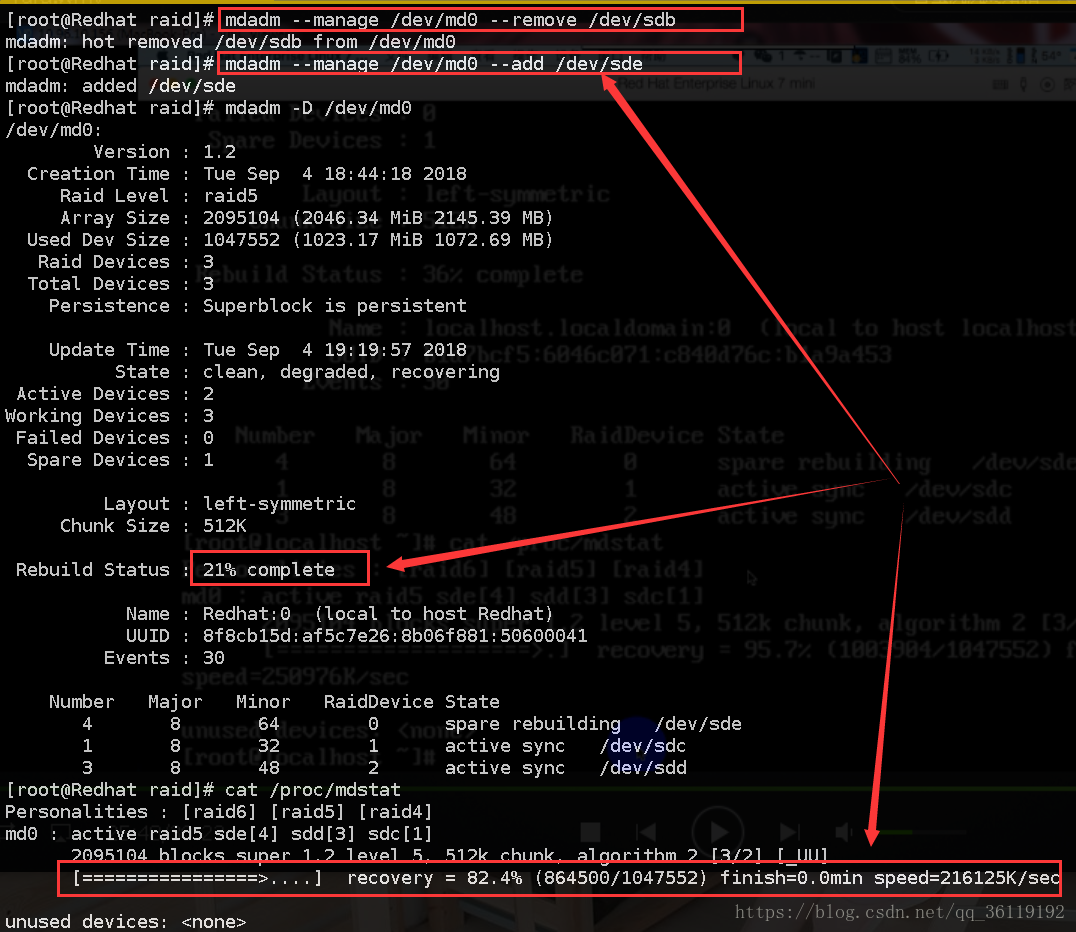Click the Layout value 'left-symmetric'
This screenshot has width=1076, height=932.
click(280, 503)
